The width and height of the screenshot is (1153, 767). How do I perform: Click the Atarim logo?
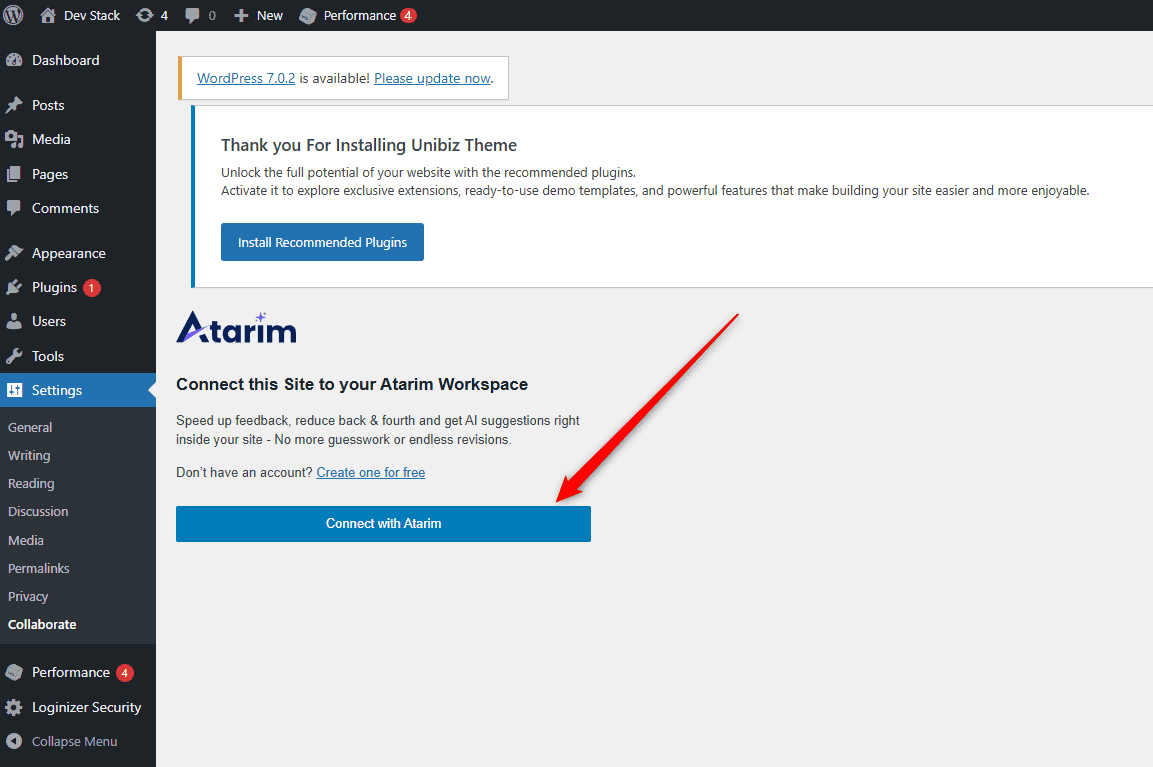click(x=236, y=327)
